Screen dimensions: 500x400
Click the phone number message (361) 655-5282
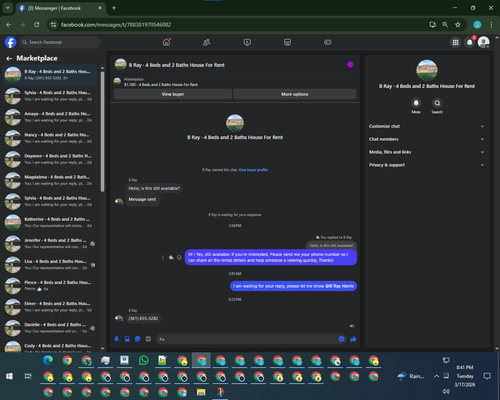[143, 318]
